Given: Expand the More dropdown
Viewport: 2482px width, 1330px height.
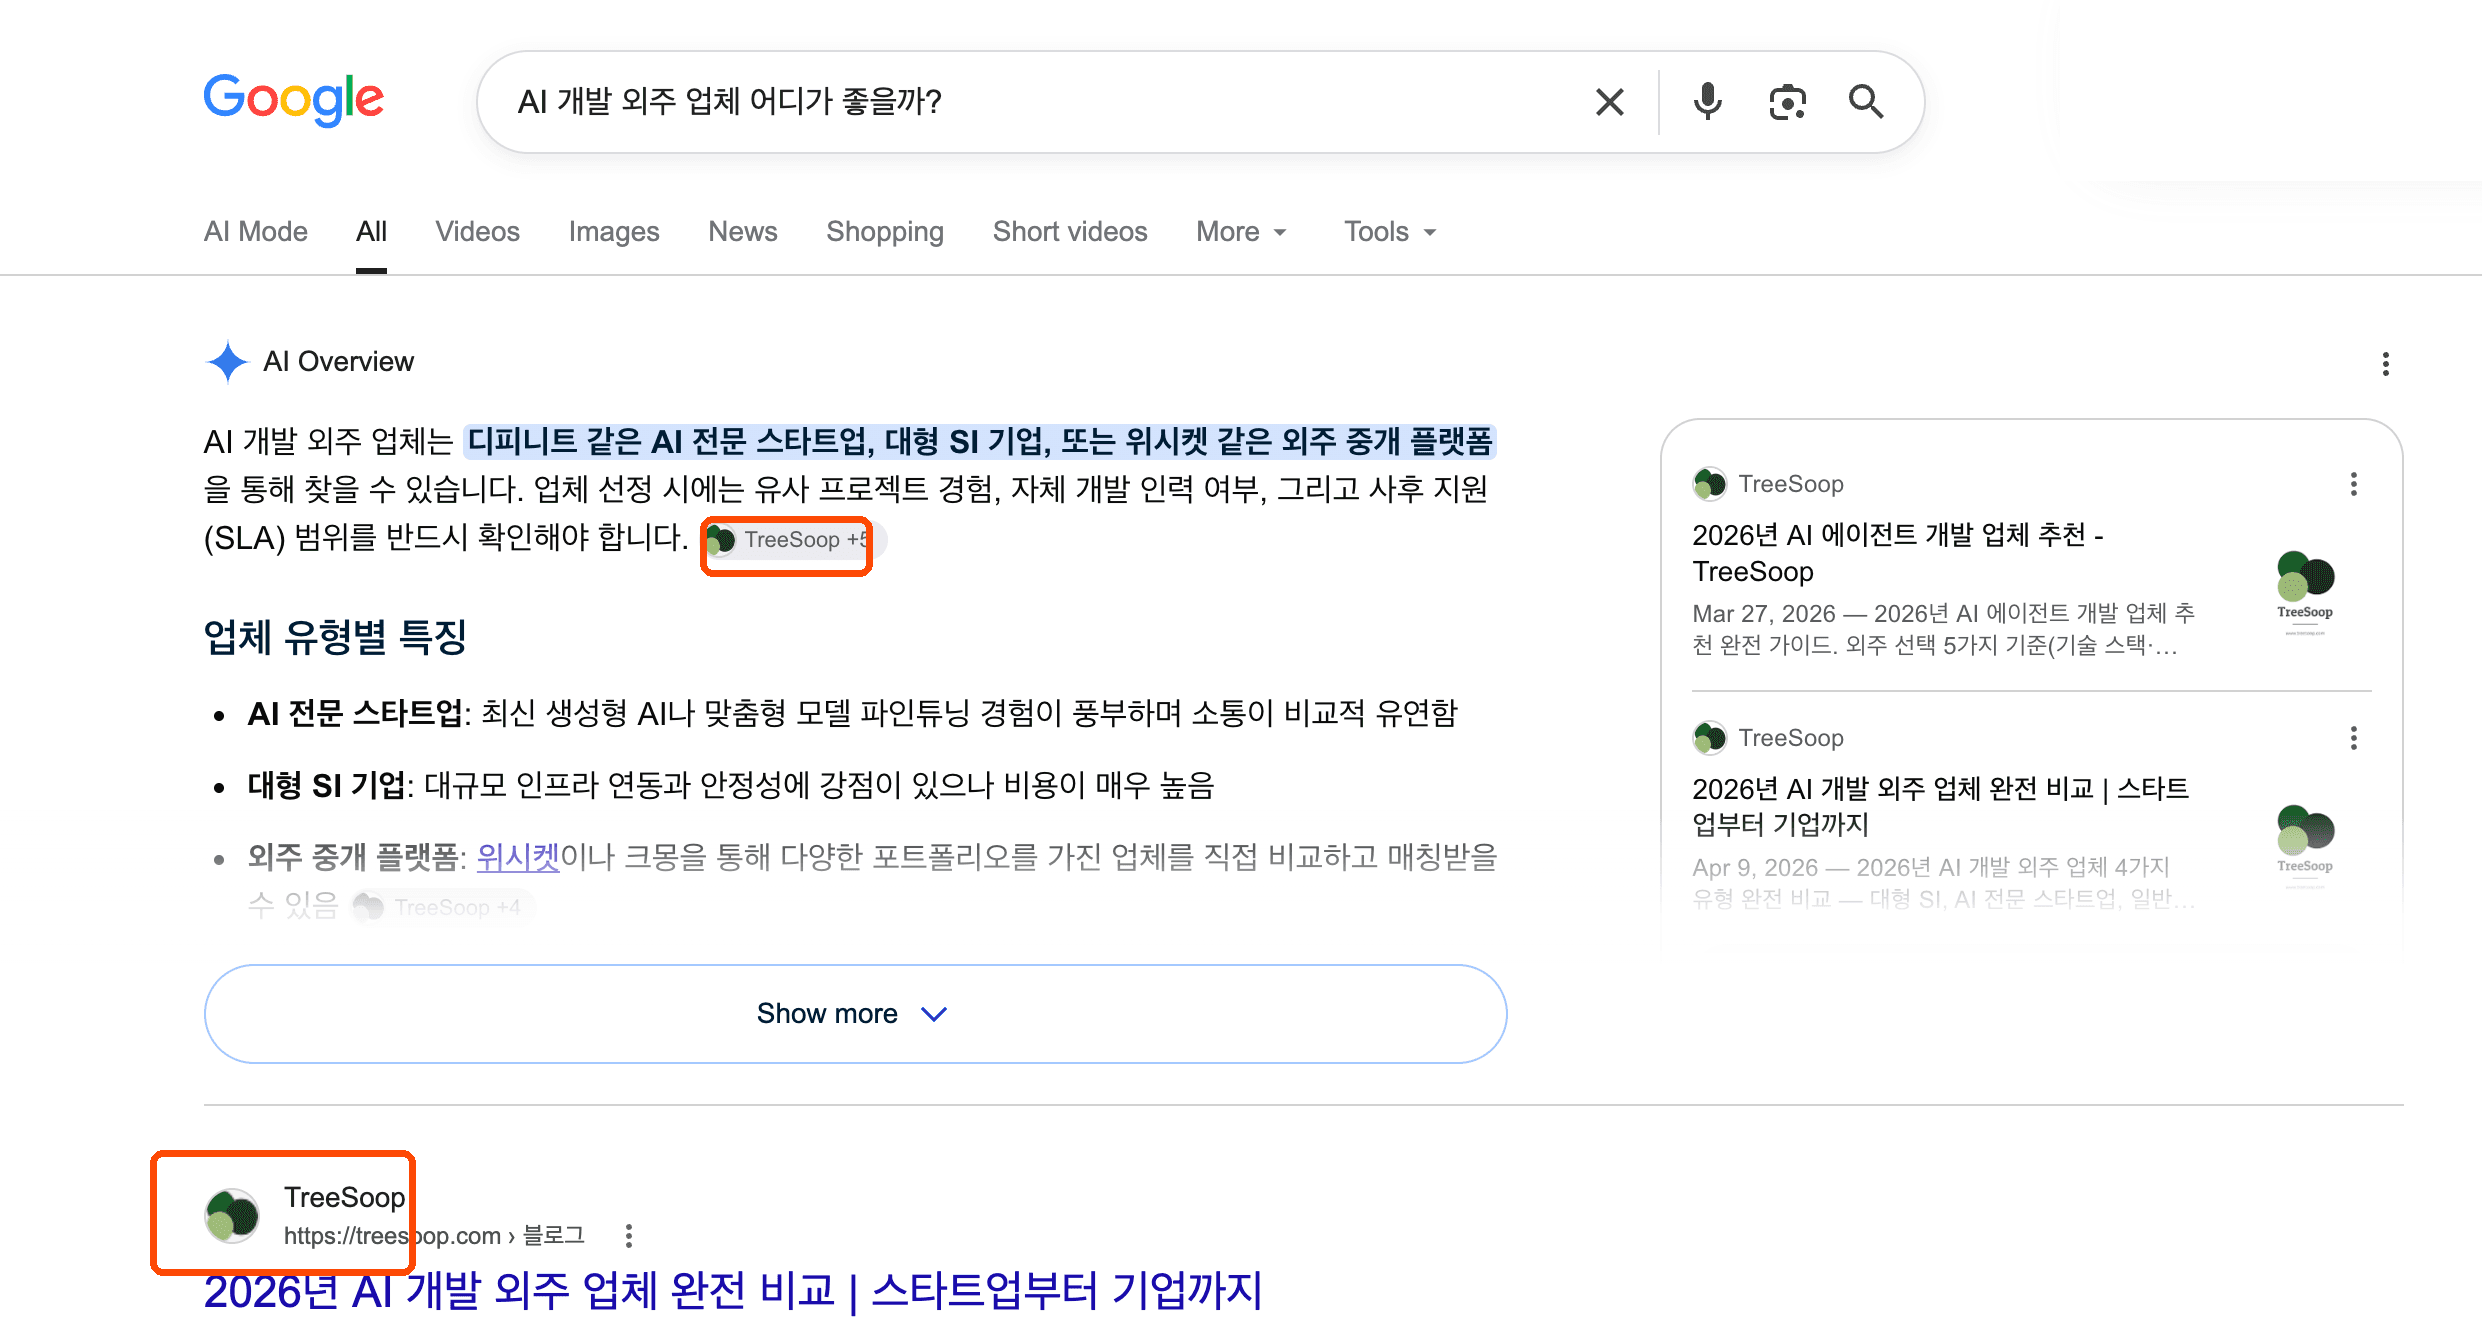Looking at the screenshot, I should [x=1241, y=232].
